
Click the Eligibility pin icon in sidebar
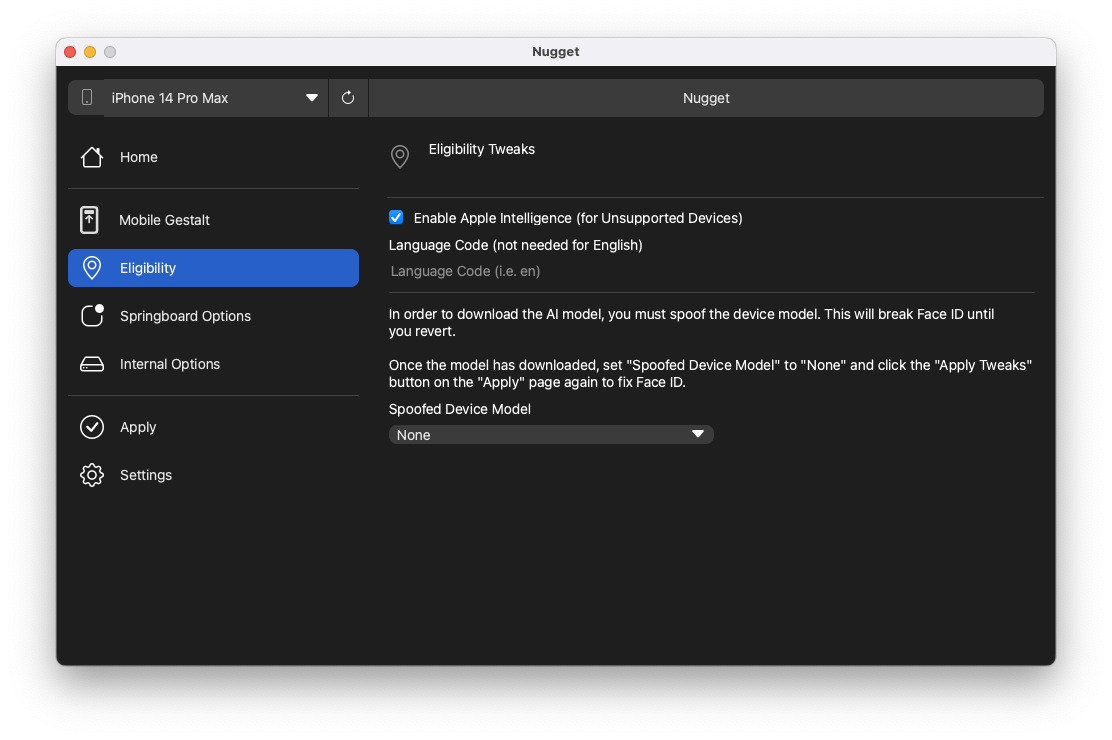coord(91,267)
